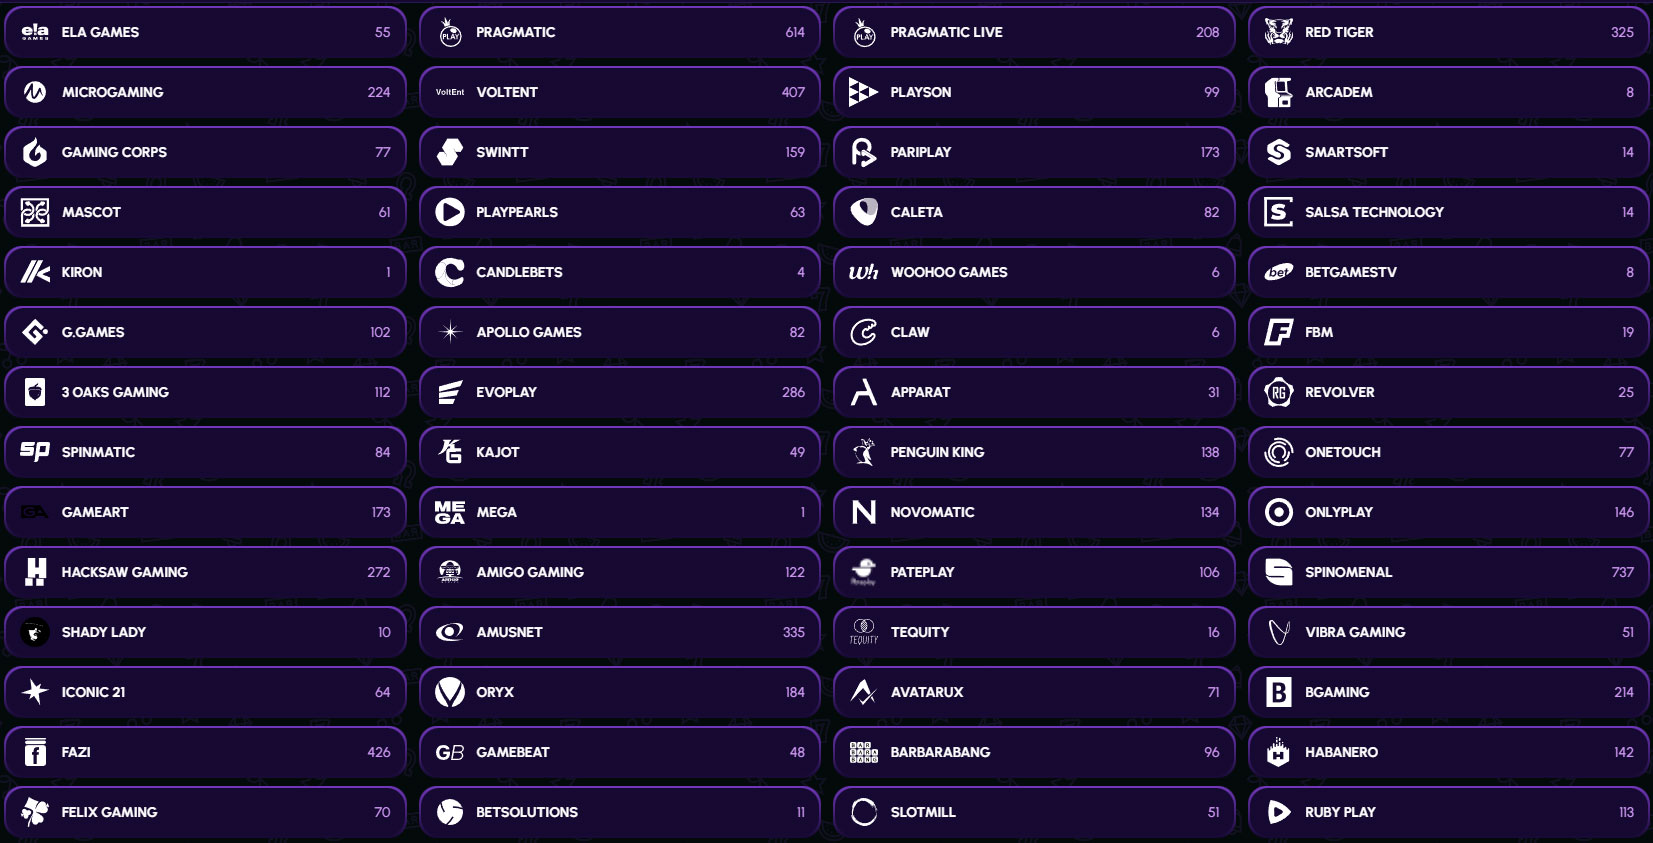Click the Habanero logo icon

1278,752
